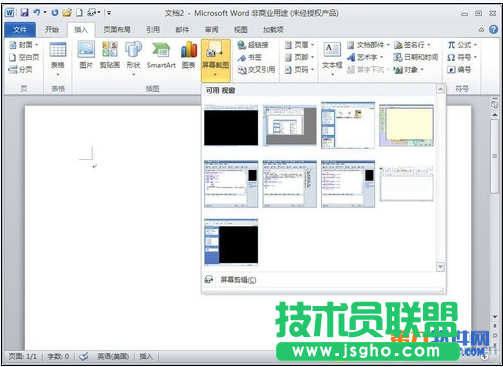
Task: Open the 形状 (Shapes) gallery
Action: 133,59
